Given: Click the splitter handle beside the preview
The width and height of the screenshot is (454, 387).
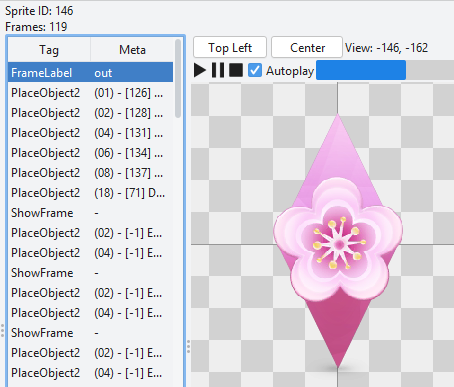Looking at the screenshot, I should (x=189, y=347).
